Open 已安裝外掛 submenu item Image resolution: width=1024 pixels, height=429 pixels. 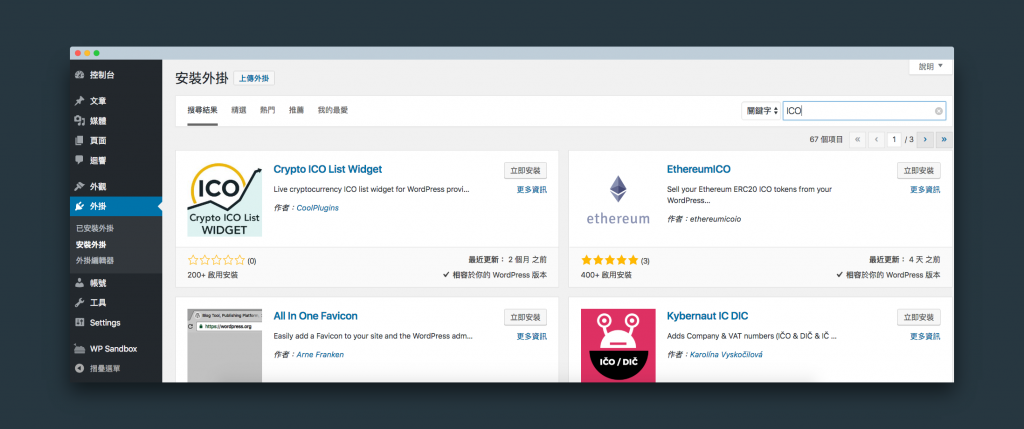[95, 229]
